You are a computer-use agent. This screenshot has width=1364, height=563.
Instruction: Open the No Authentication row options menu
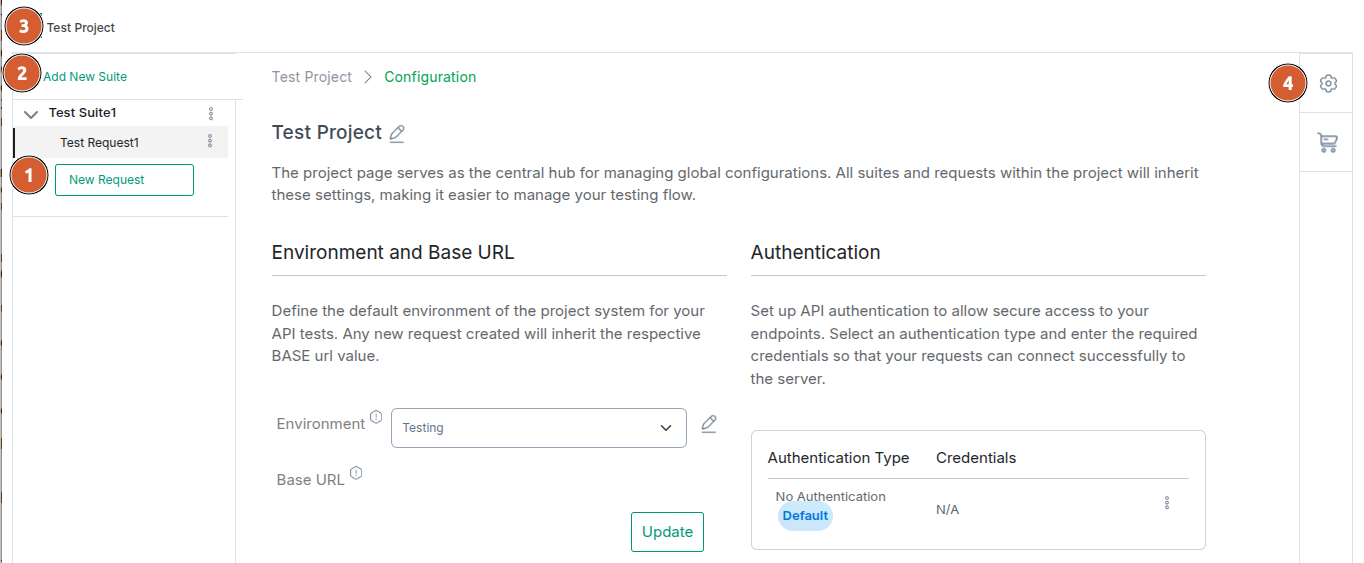click(1167, 503)
